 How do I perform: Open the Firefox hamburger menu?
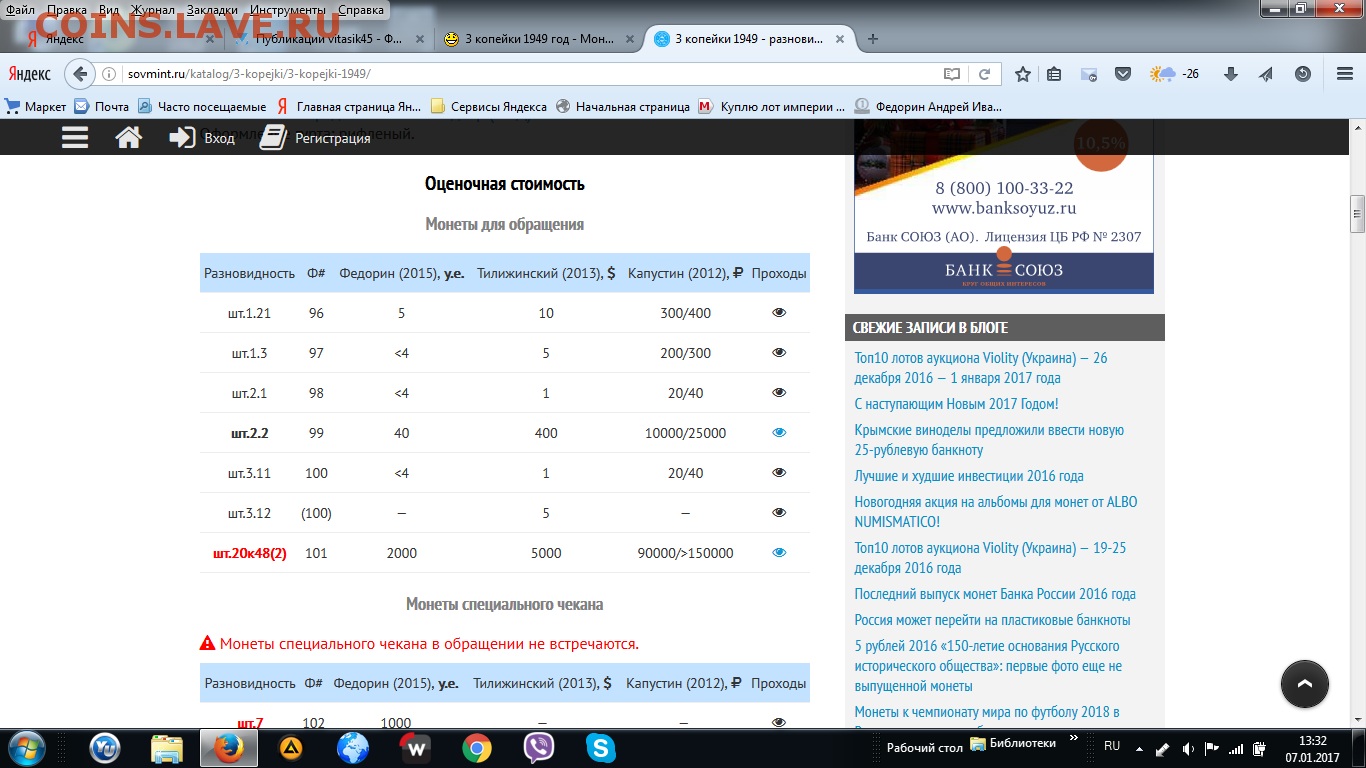click(x=1344, y=74)
